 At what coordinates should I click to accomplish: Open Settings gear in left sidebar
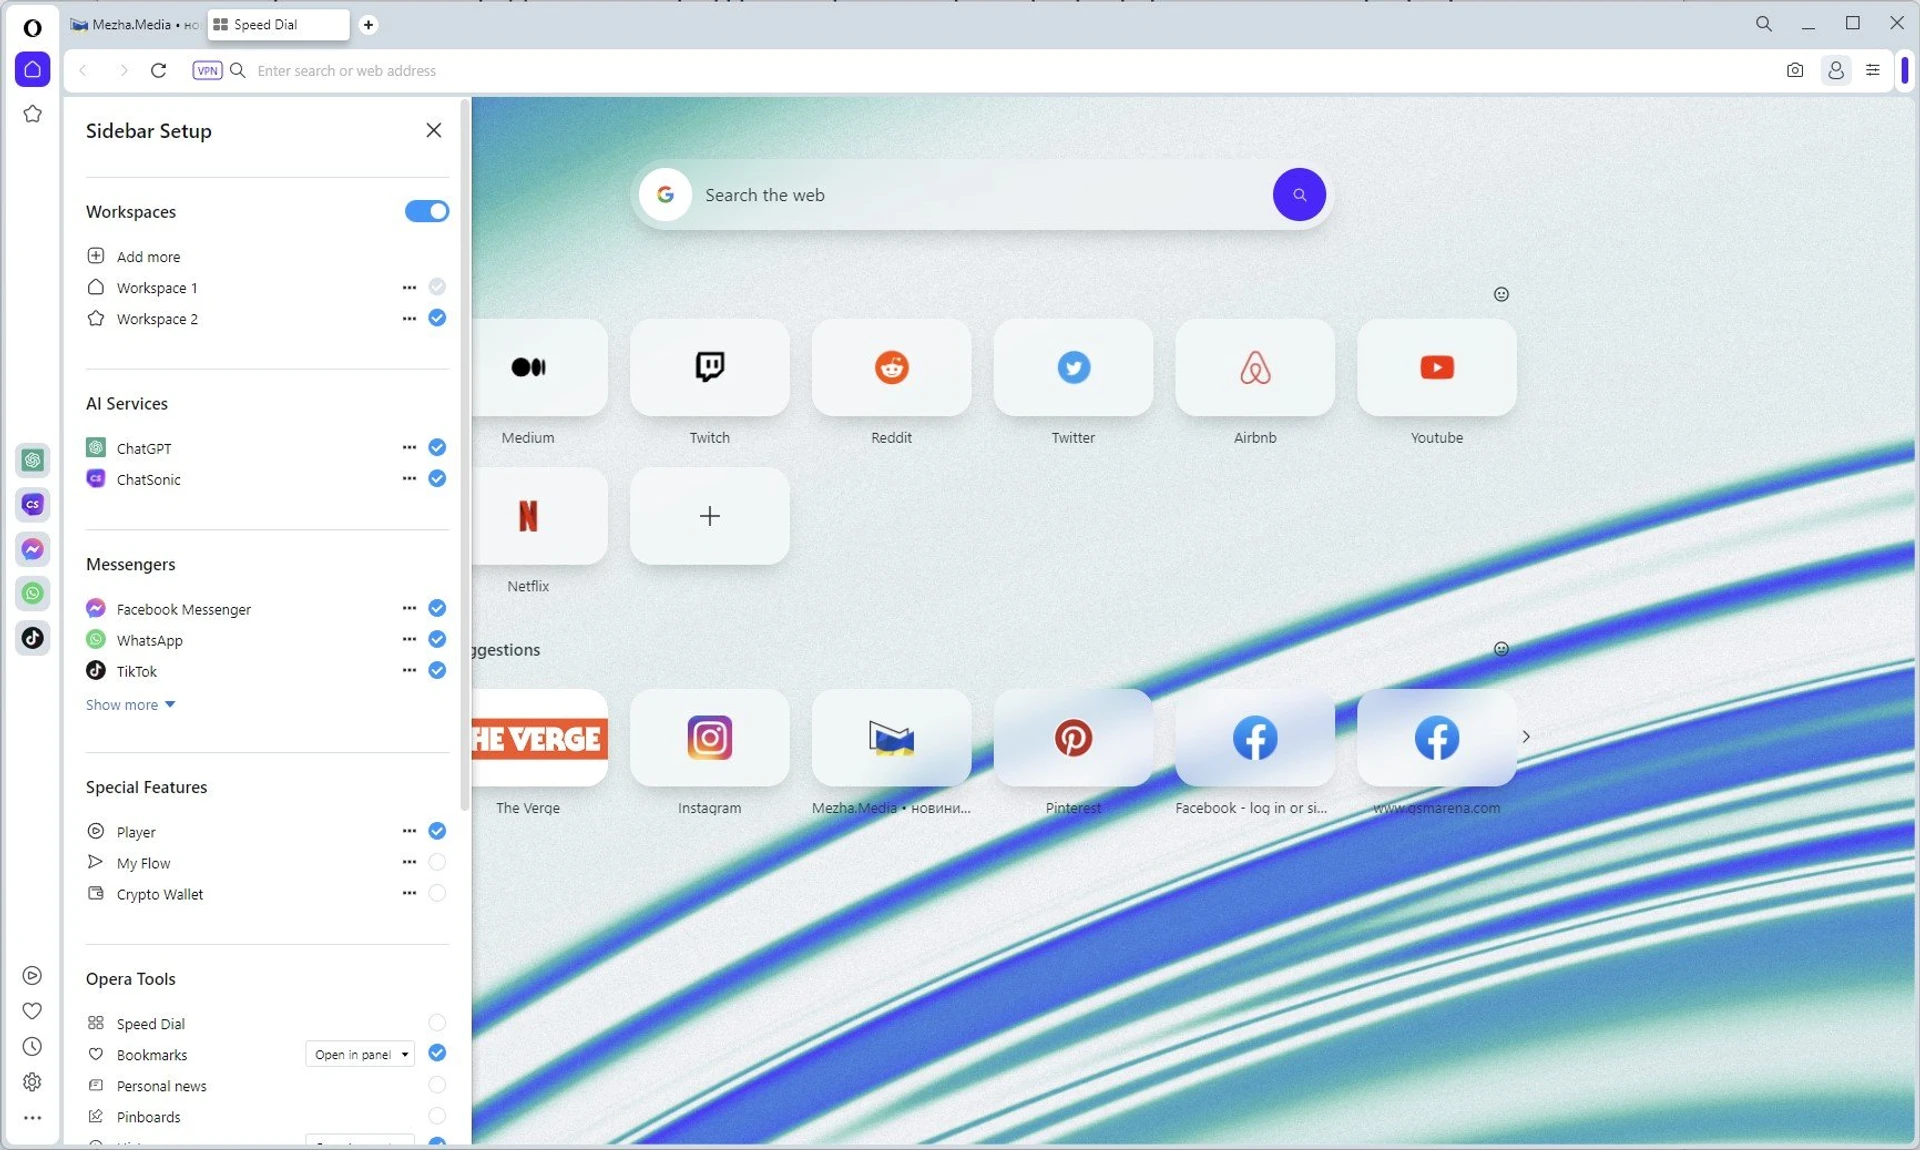(32, 1082)
